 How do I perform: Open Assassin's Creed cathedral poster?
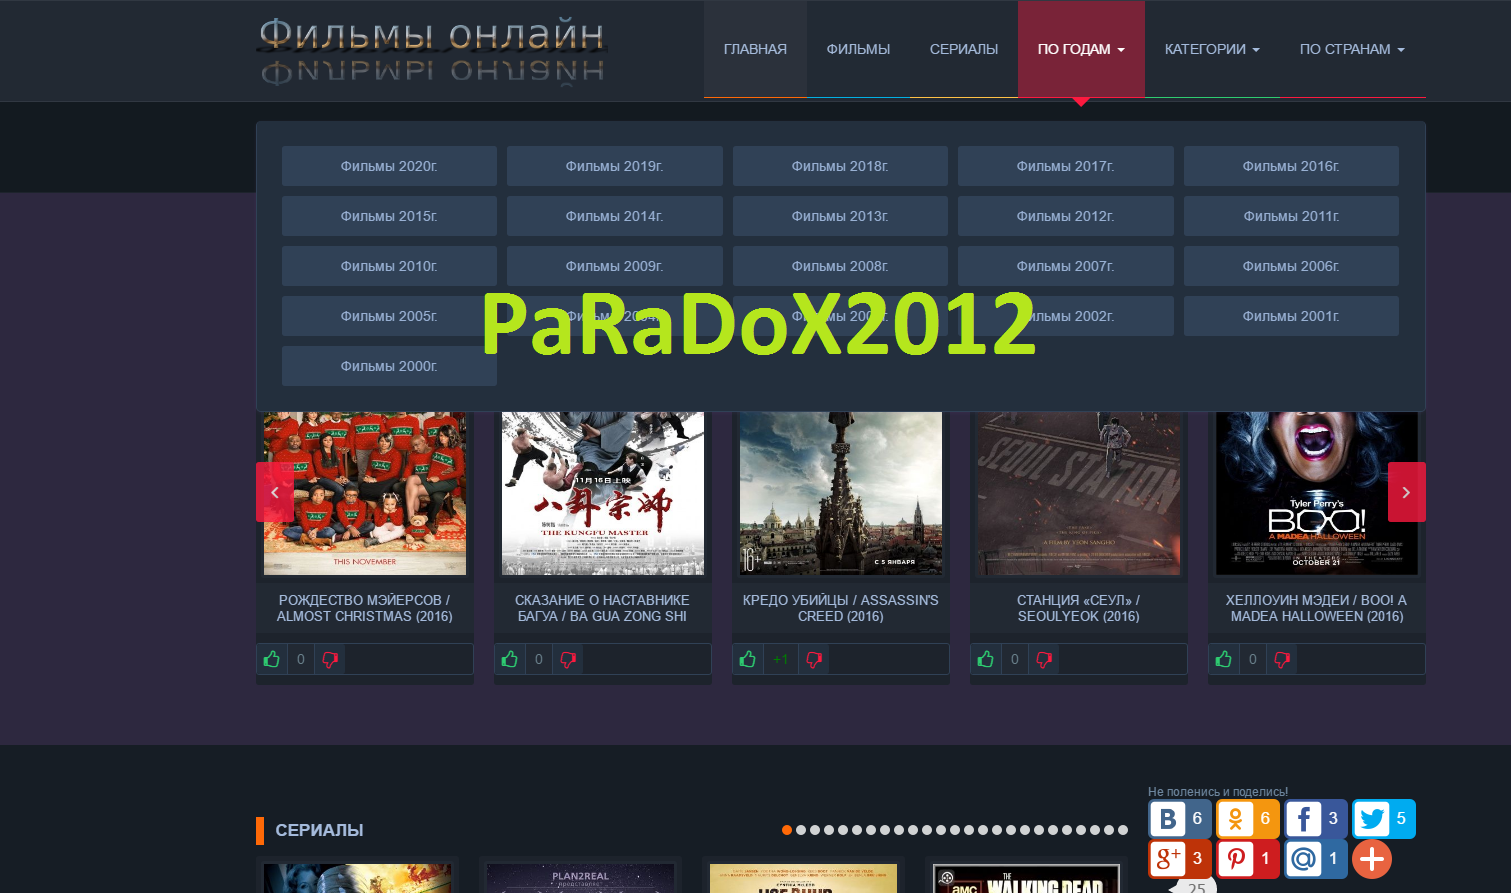pos(841,493)
